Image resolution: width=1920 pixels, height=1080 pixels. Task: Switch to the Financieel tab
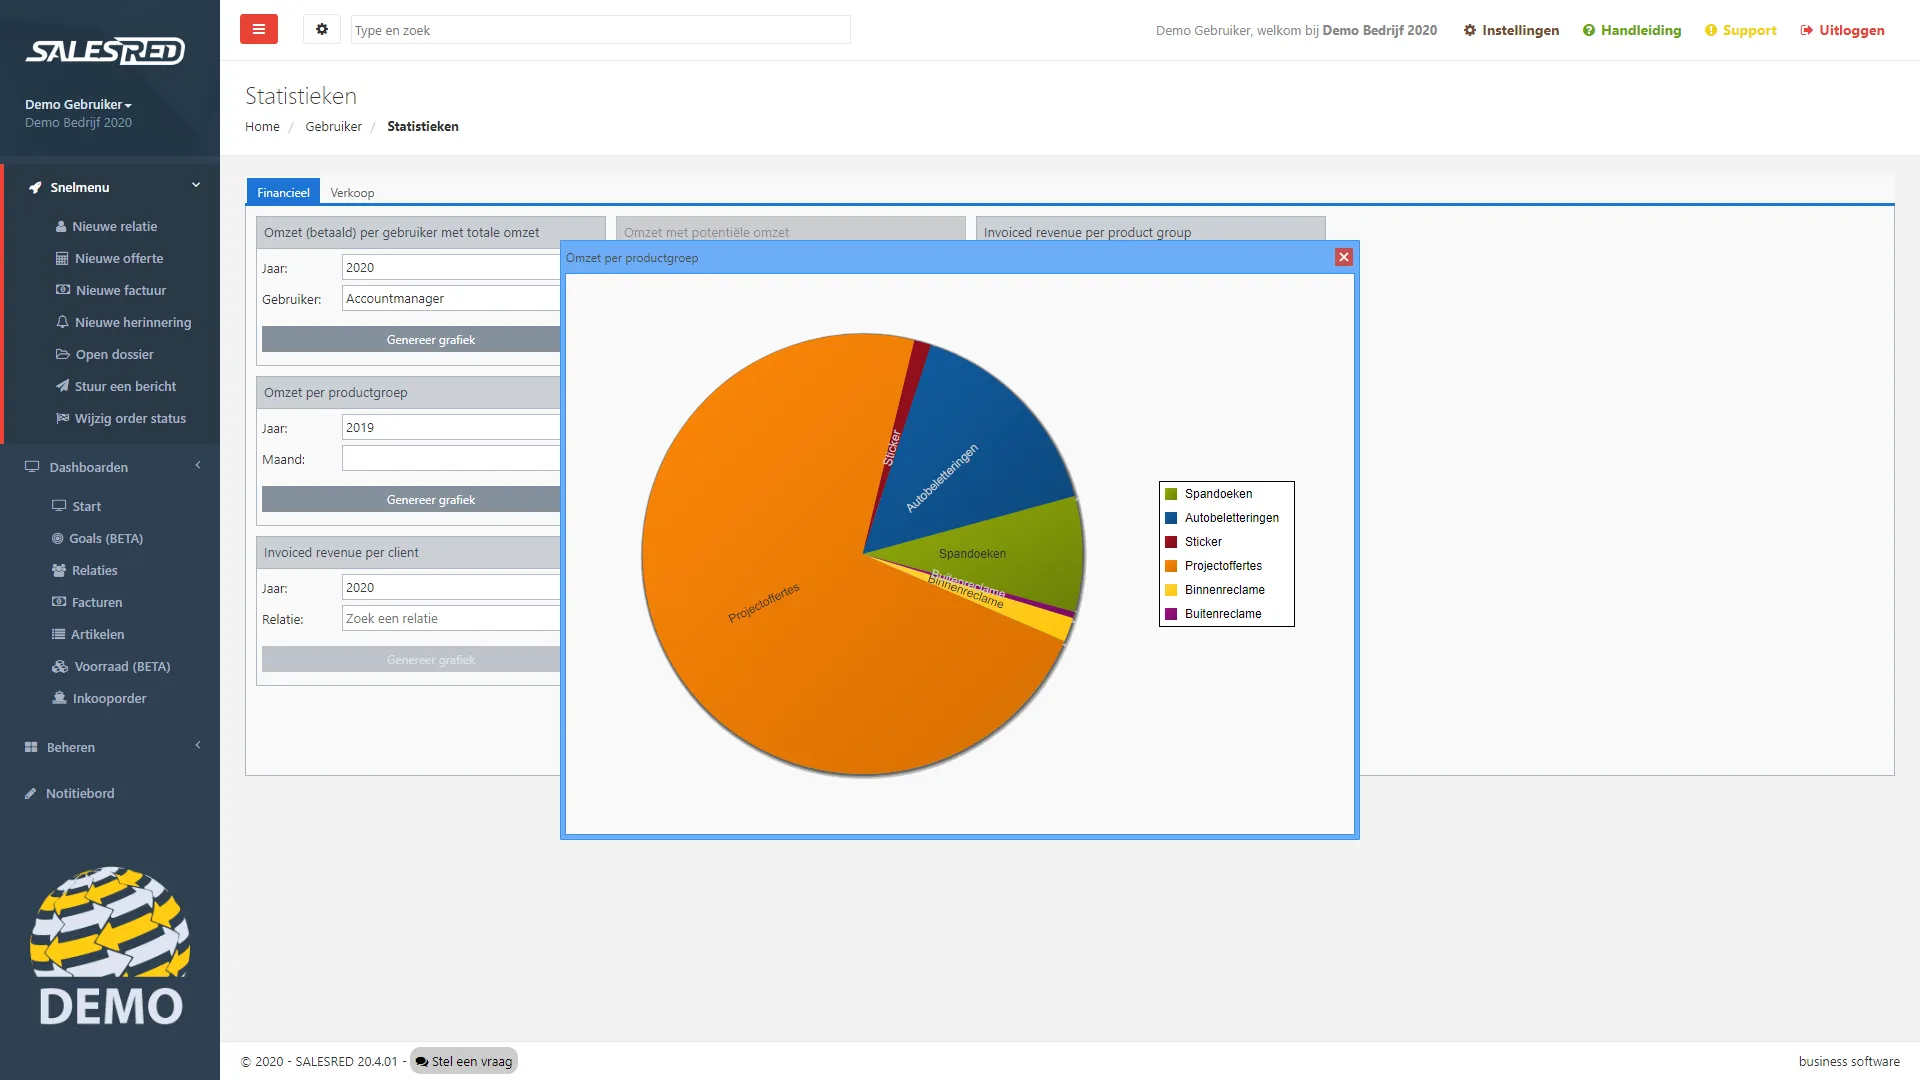pyautogui.click(x=283, y=192)
